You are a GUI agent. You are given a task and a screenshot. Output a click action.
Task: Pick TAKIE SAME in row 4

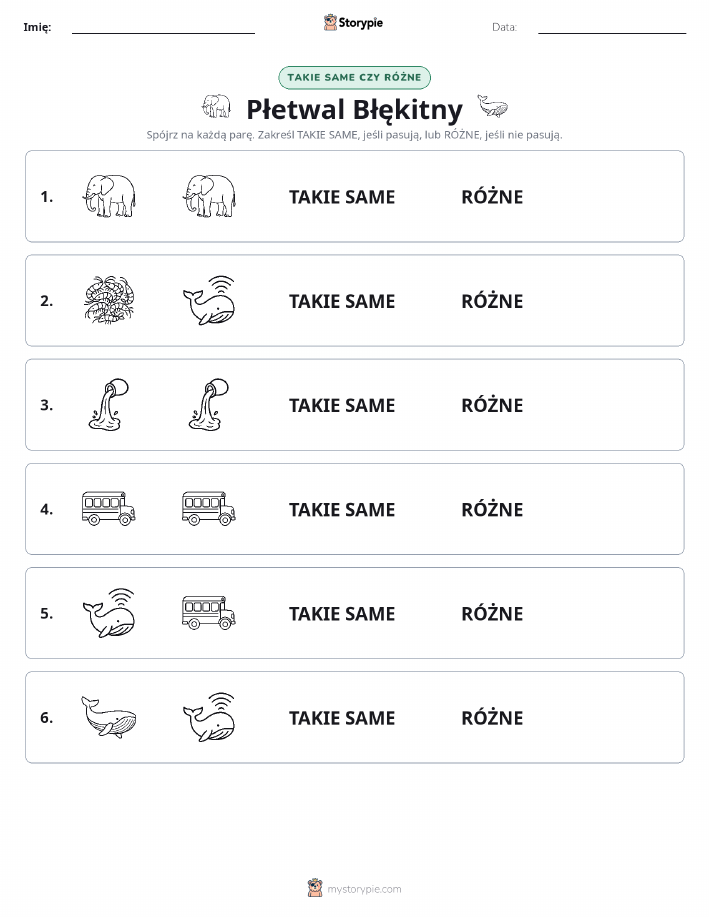click(342, 509)
